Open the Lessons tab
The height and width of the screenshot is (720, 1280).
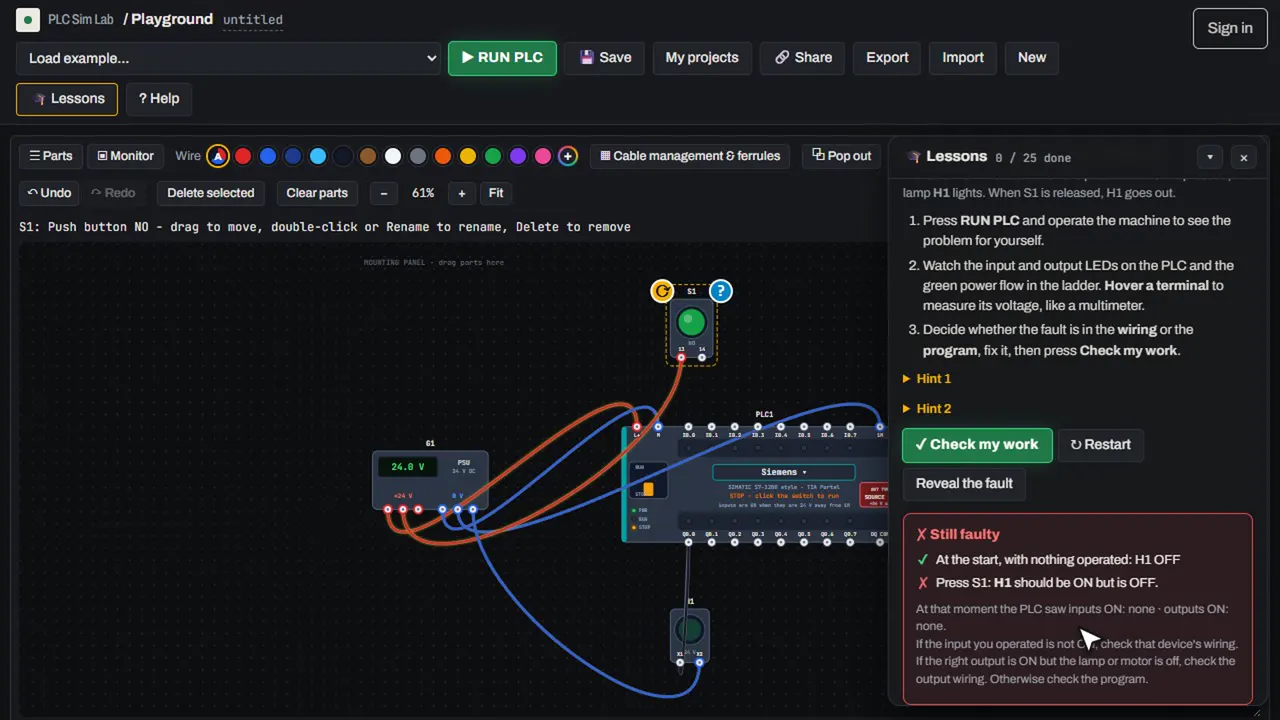(x=67, y=99)
